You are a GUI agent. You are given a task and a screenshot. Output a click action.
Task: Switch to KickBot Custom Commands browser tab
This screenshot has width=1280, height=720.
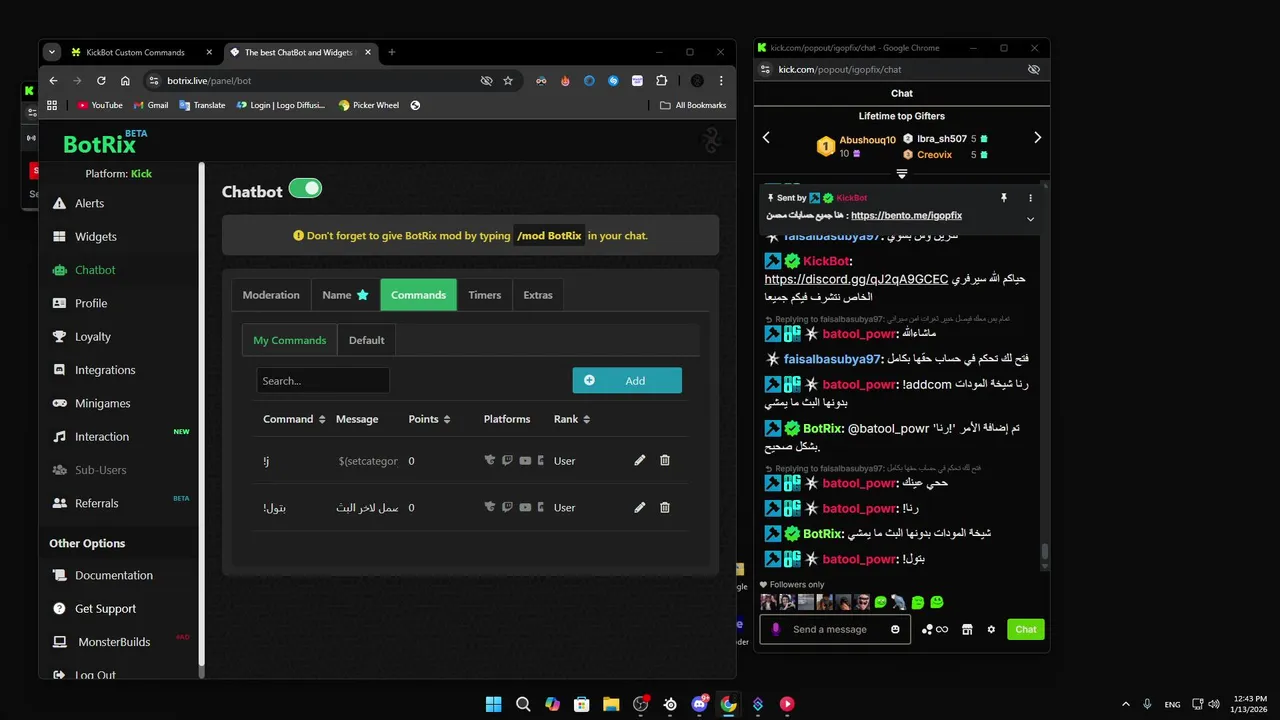[141, 52]
